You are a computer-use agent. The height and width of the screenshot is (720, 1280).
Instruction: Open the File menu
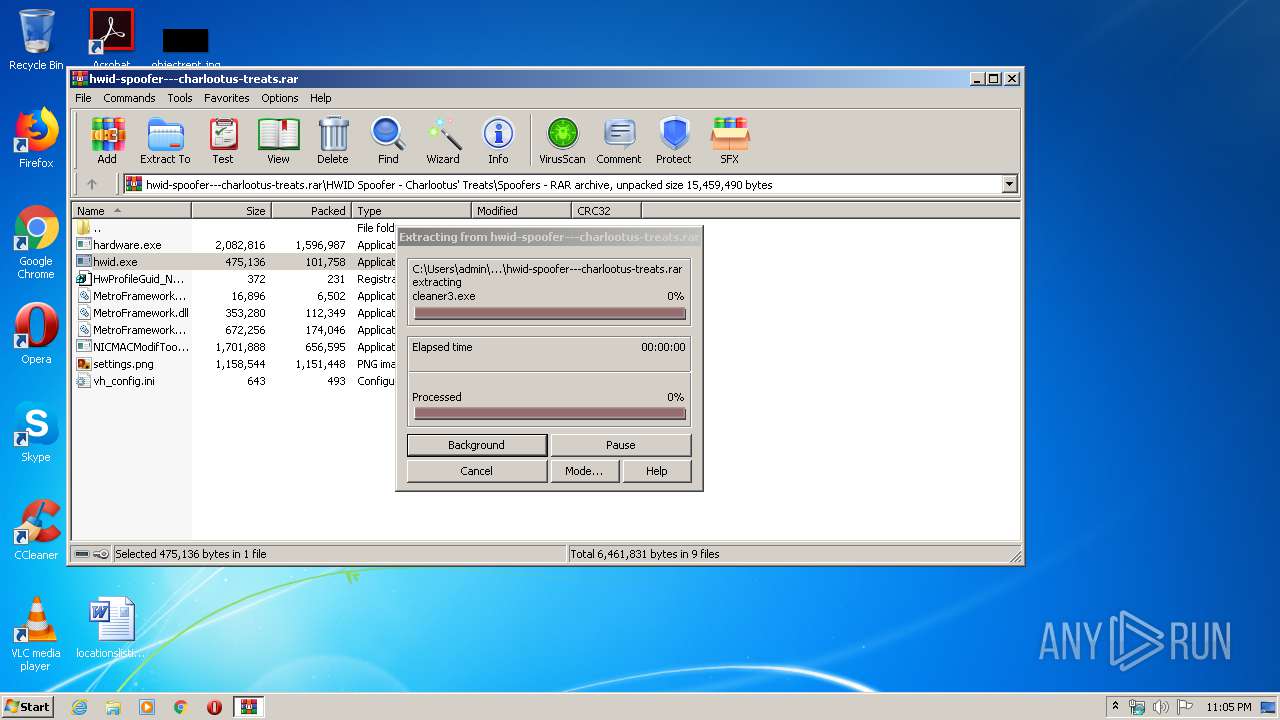click(x=83, y=98)
